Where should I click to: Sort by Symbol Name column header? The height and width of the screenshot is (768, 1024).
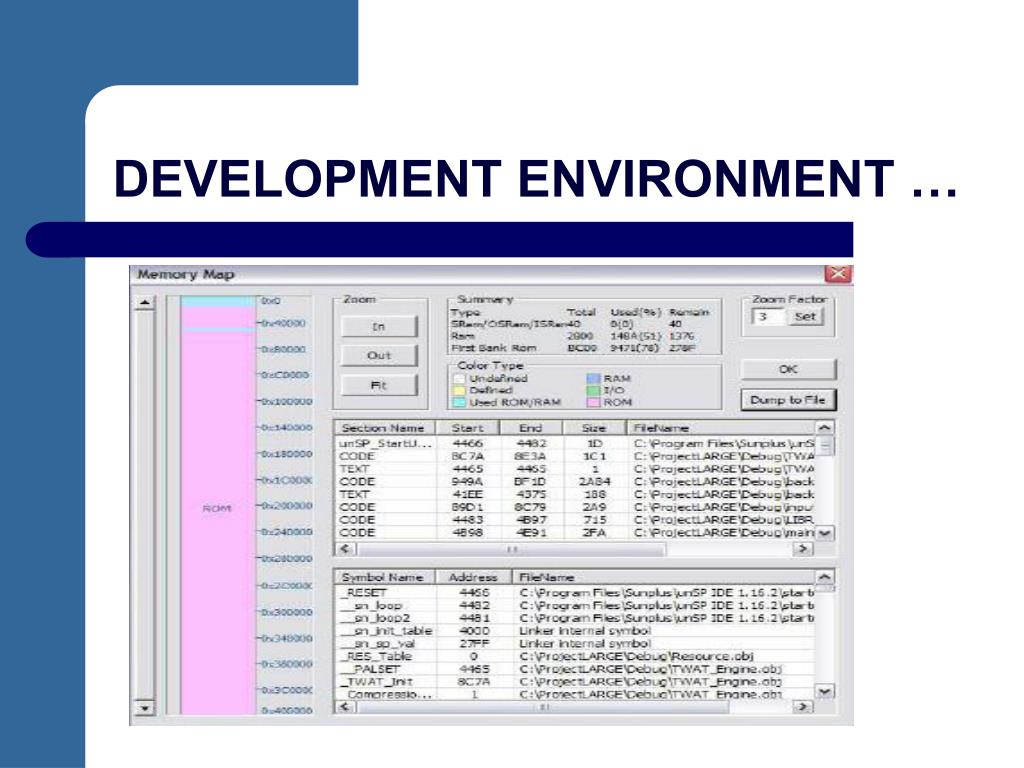(x=385, y=577)
